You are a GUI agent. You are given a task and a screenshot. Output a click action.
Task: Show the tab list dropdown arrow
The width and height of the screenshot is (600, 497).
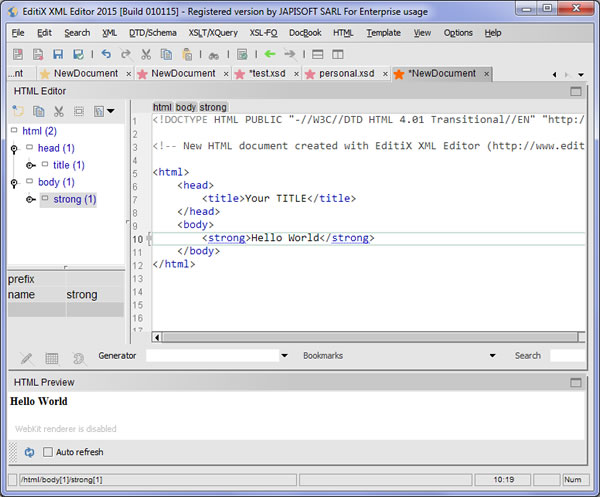[581, 75]
